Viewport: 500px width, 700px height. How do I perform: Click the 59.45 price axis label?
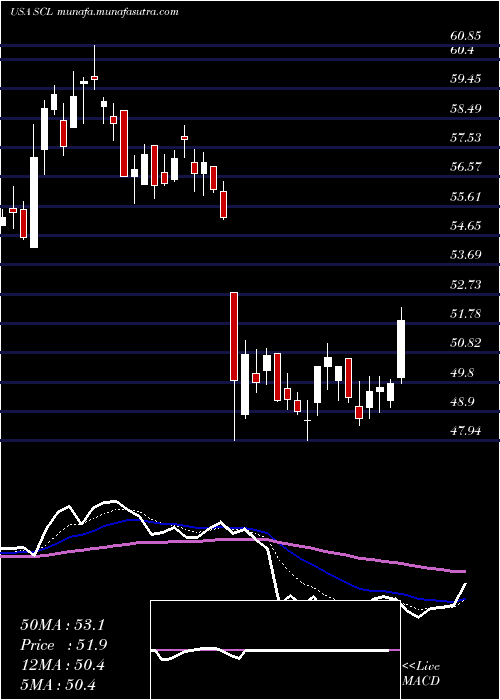pos(466,79)
